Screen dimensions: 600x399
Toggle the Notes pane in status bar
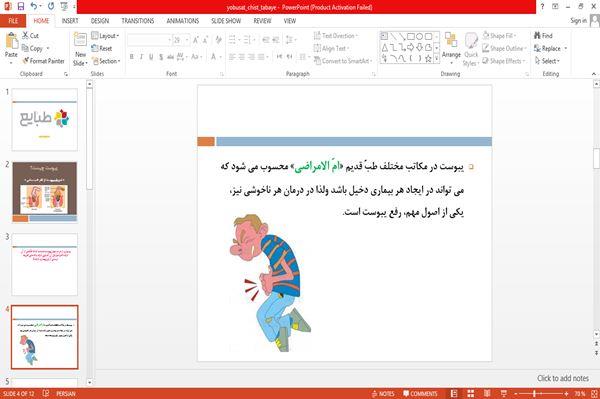pos(383,394)
